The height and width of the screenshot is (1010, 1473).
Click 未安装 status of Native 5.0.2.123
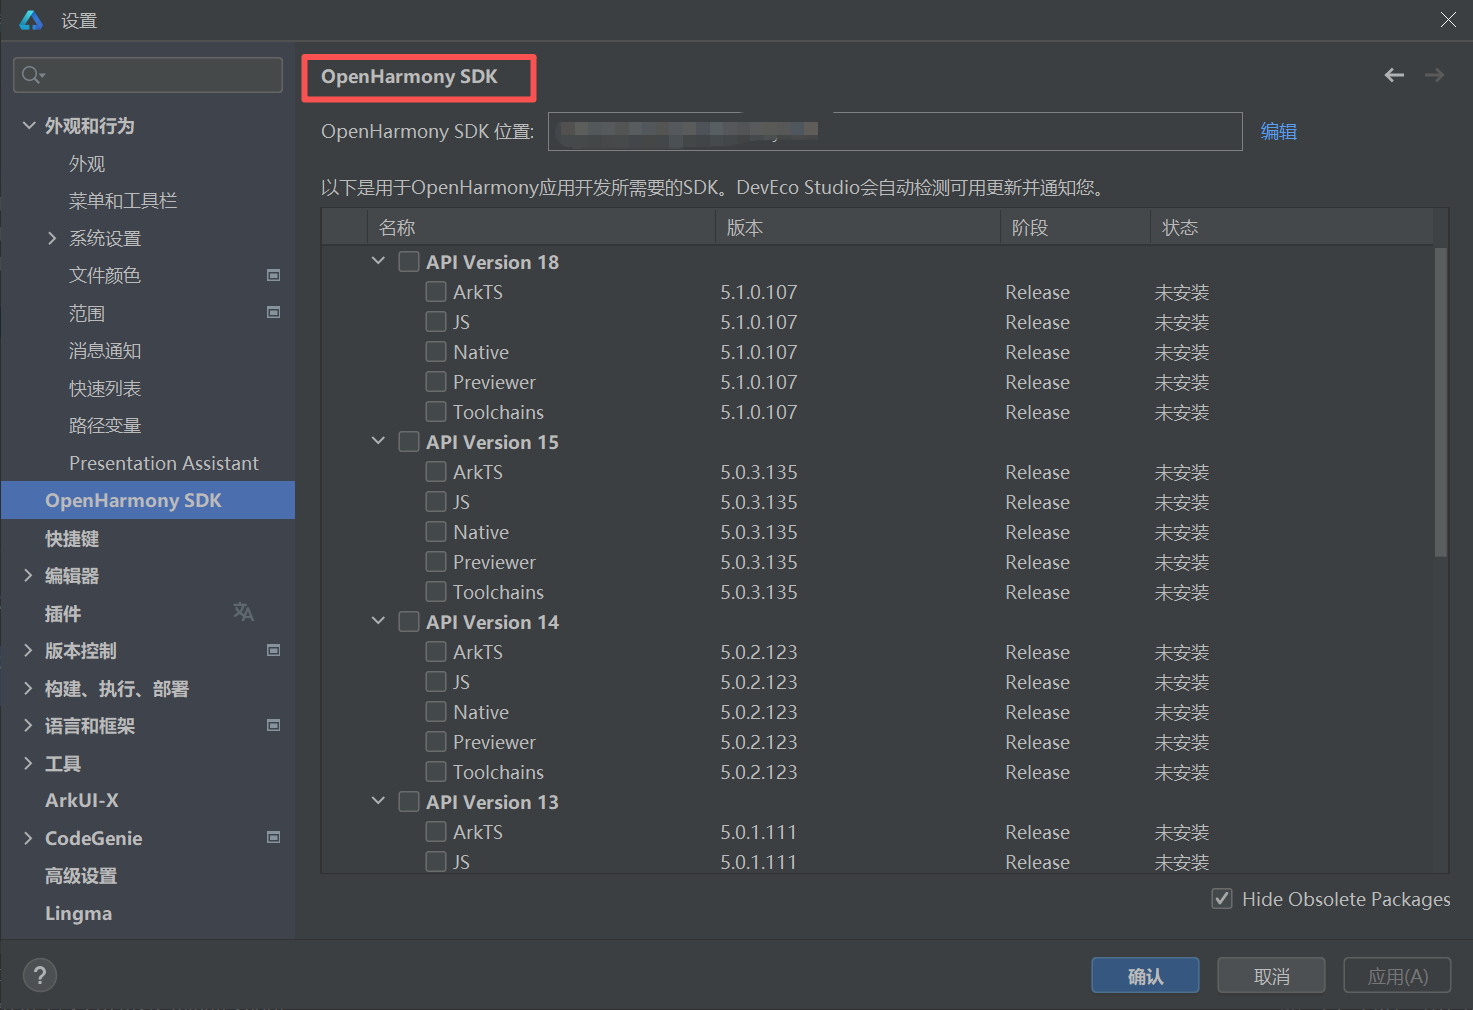[1182, 712]
